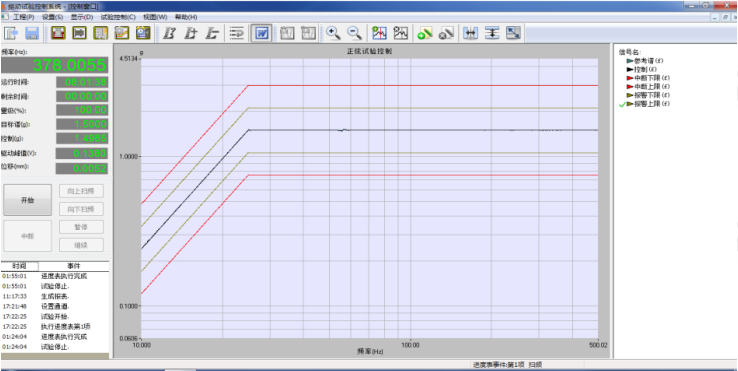Open the 试验控制(C) menu

(118, 17)
